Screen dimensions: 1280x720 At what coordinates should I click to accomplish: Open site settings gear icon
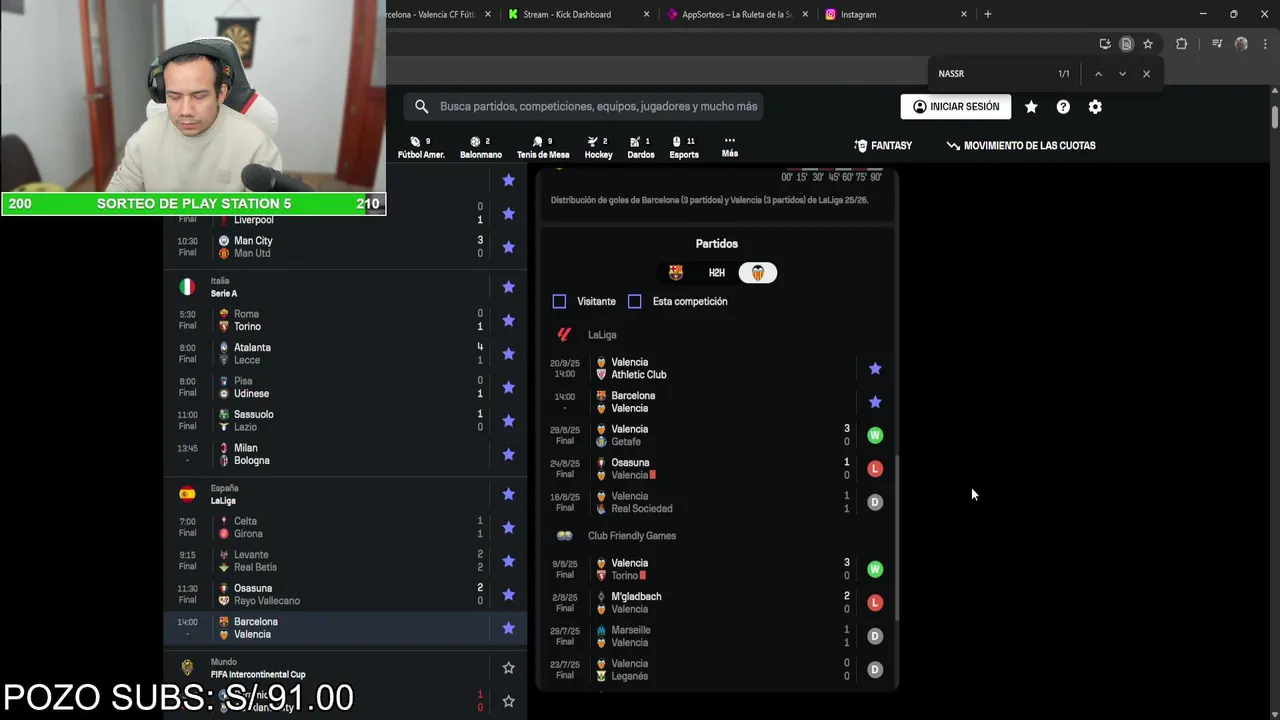click(1095, 107)
